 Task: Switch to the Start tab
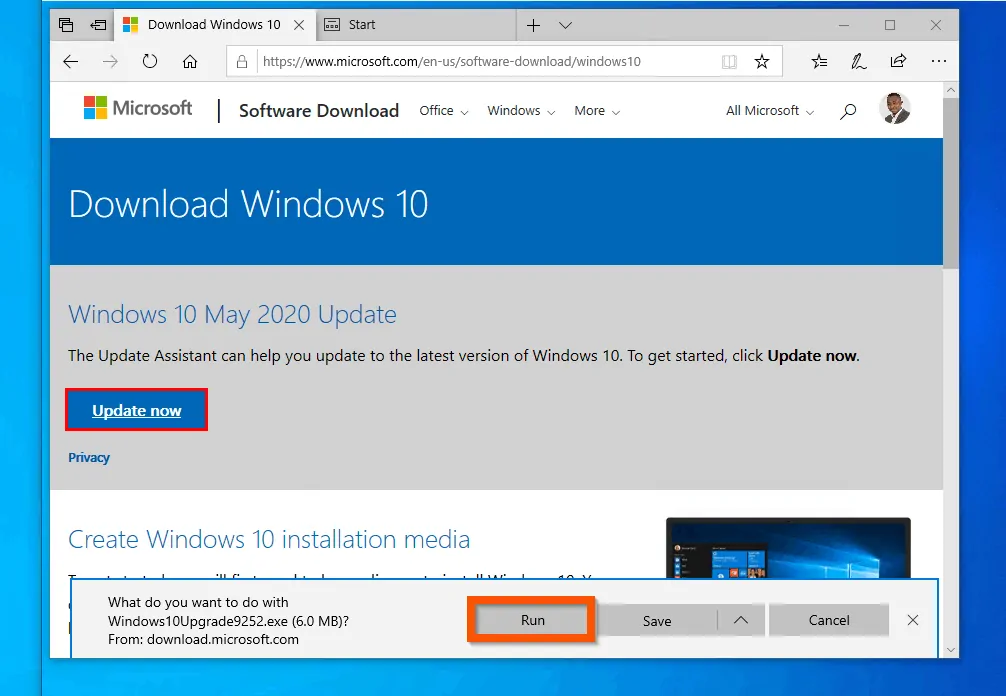pyautogui.click(x=416, y=25)
